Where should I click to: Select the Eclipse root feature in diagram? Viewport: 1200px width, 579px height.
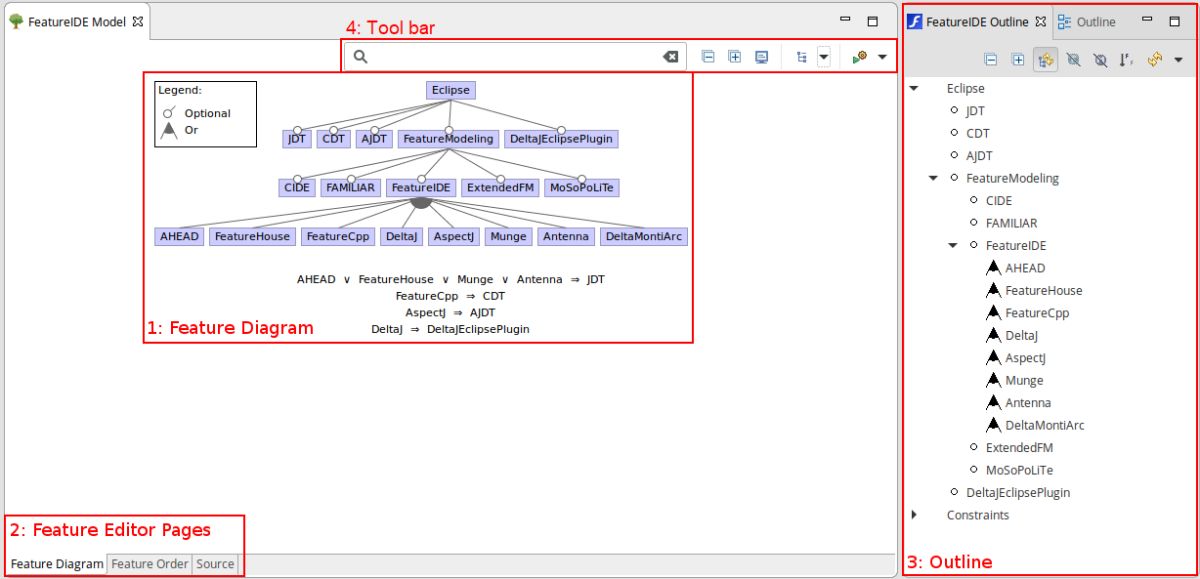[x=451, y=90]
